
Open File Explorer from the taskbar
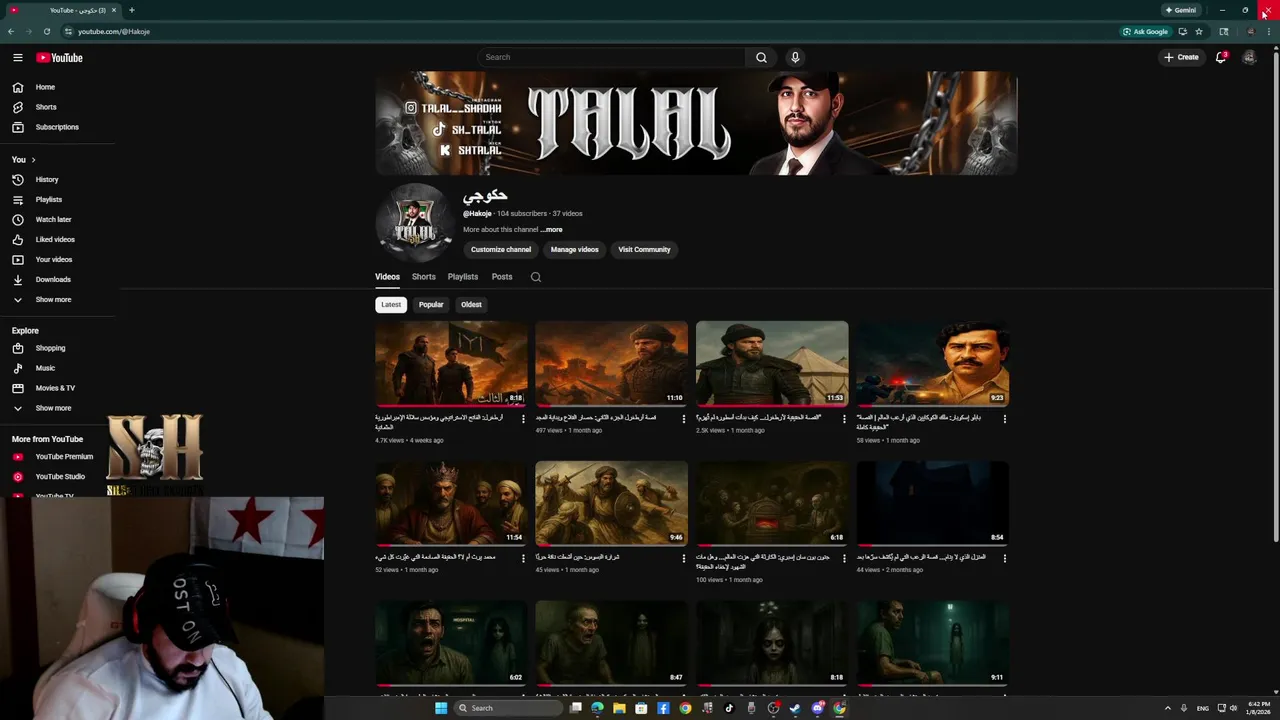[619, 708]
